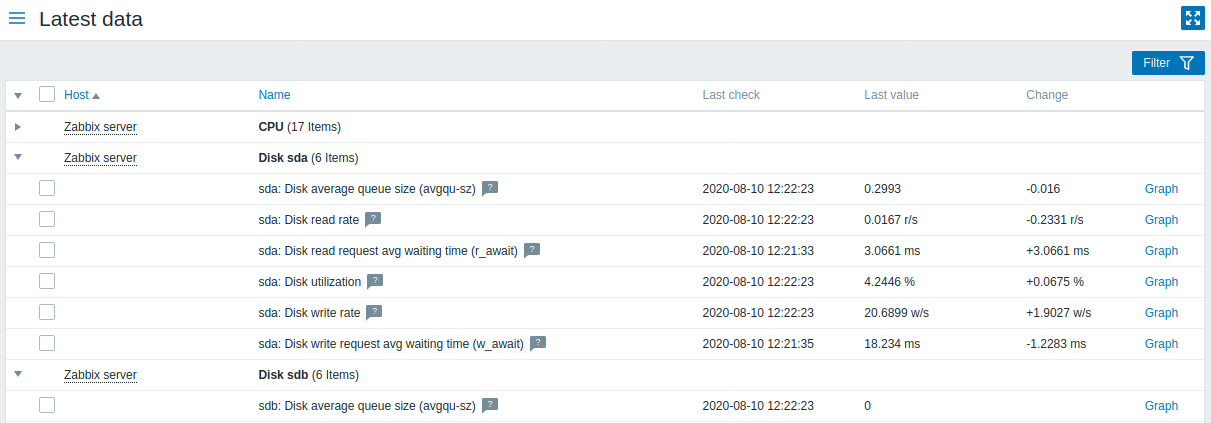1211x423 pixels.
Task: Open Graph link for sda Disk write rate
Action: [1161, 312]
